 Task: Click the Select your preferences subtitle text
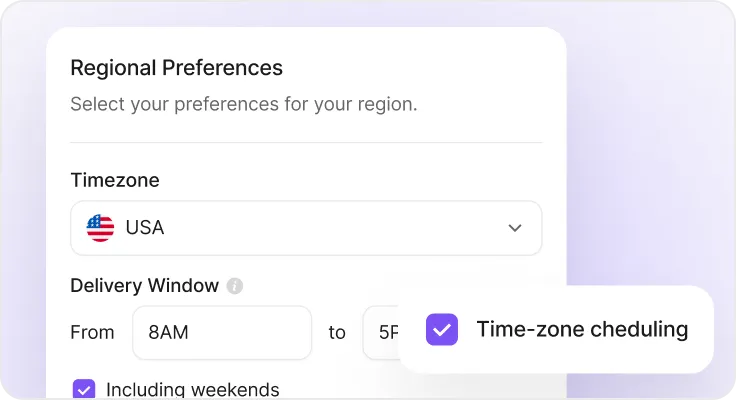244,104
